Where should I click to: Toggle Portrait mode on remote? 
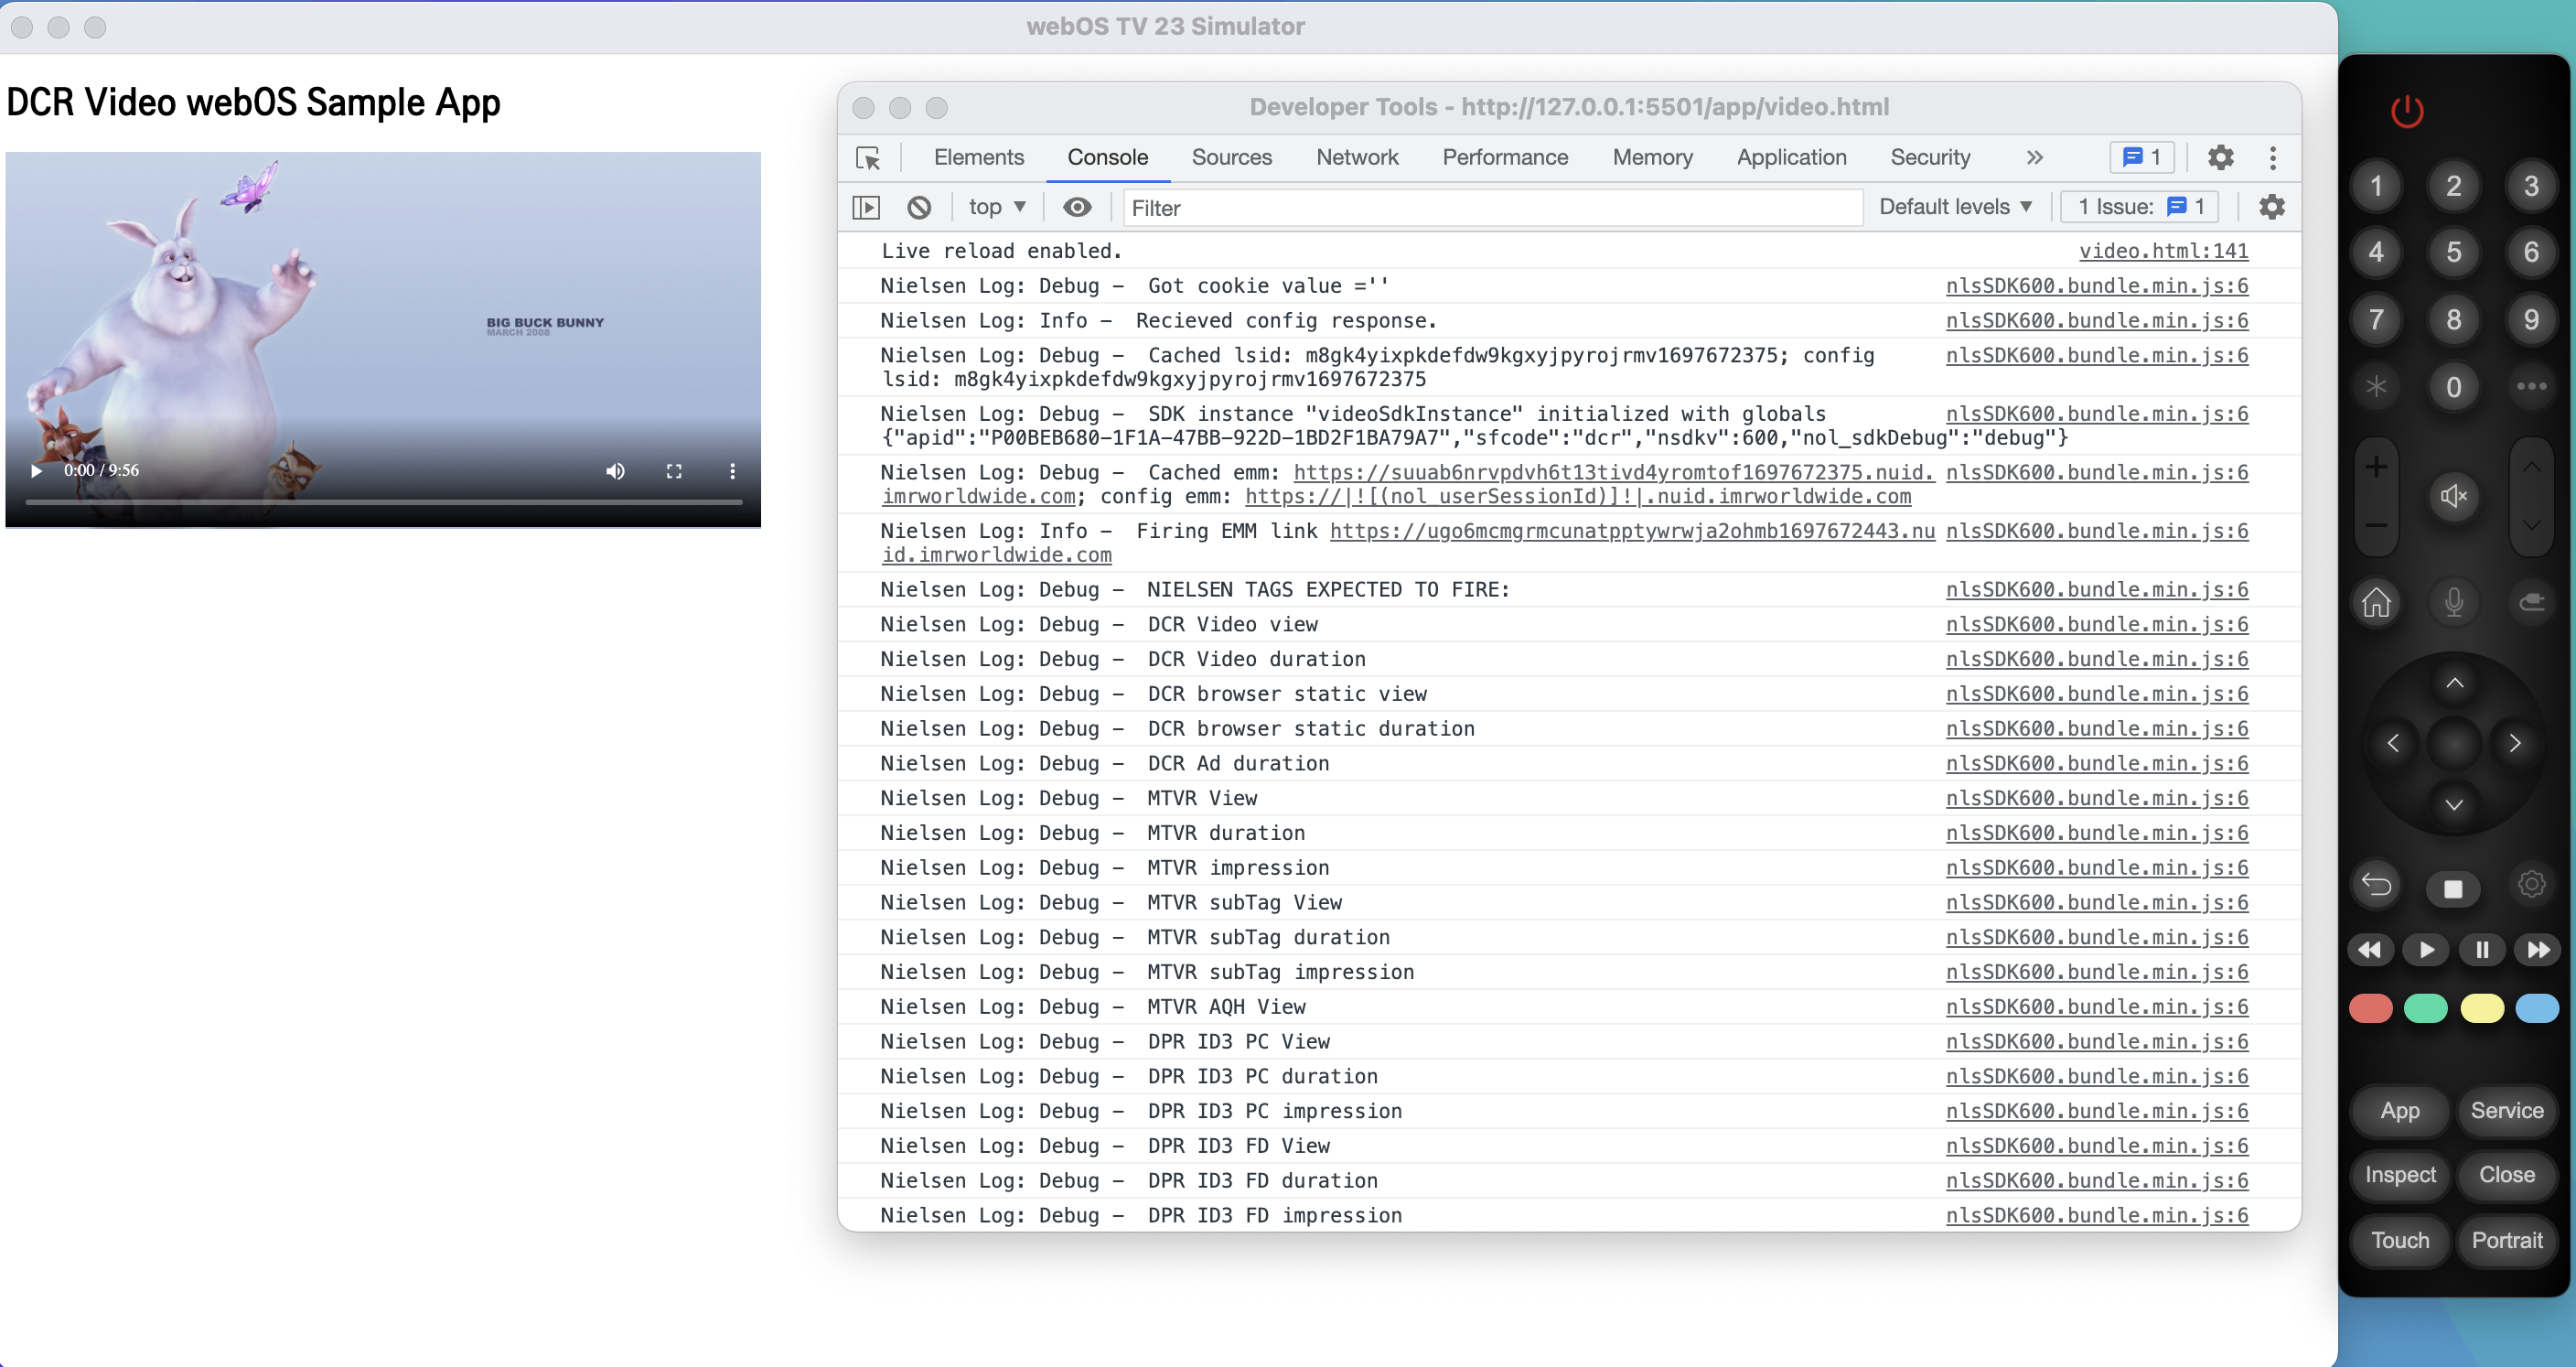click(2506, 1241)
